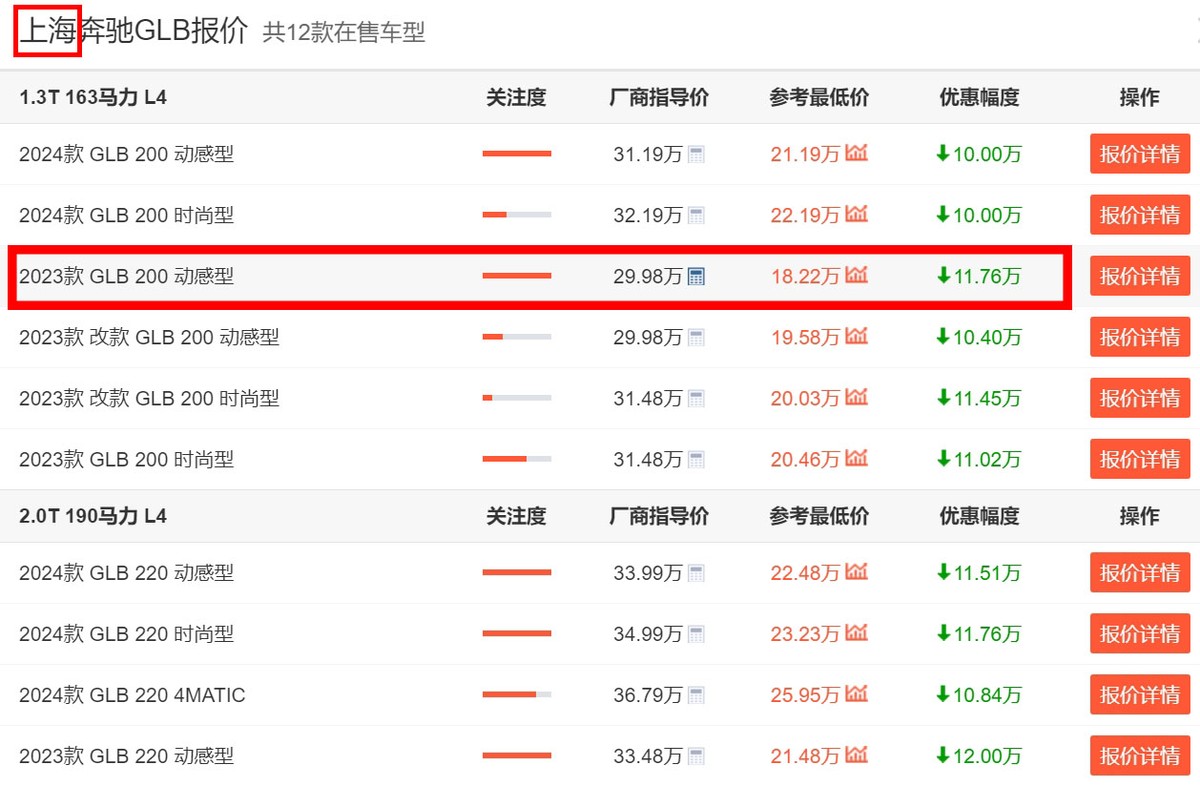Open the 2024款 GLB 220 时尚型 model link
1200x785 pixels.
point(126,634)
